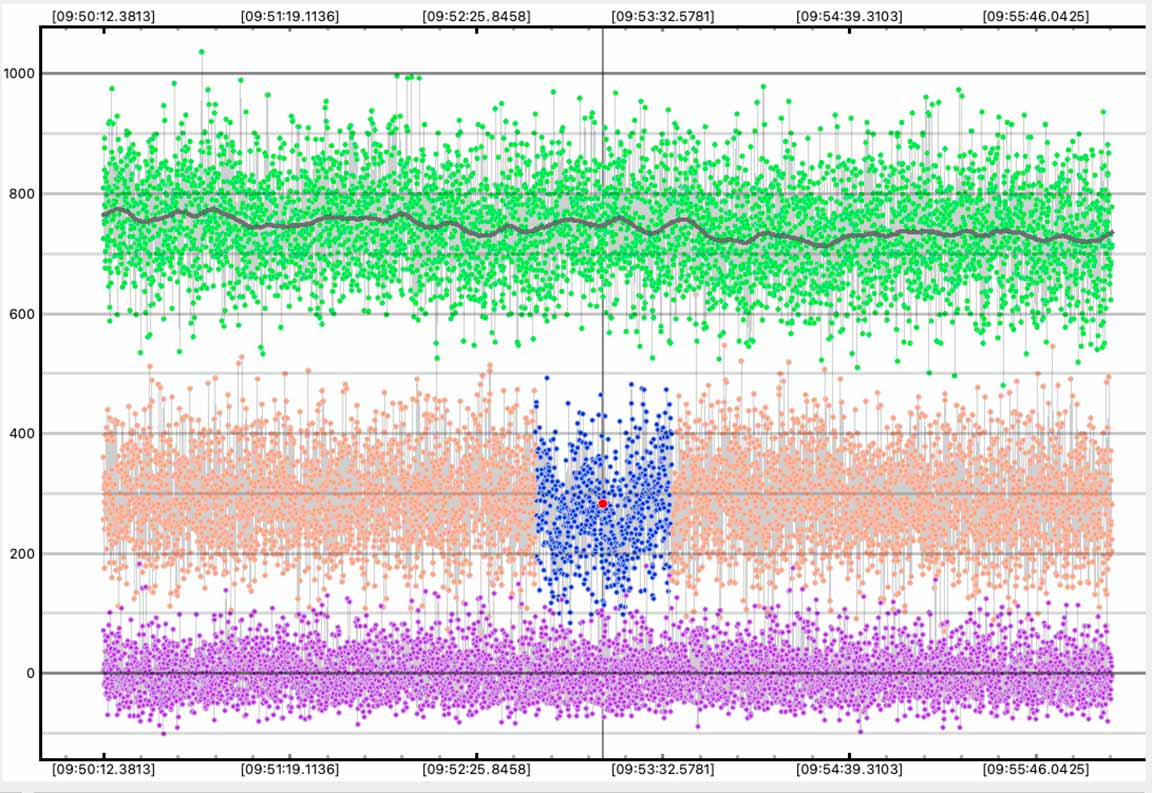Viewport: 1152px width, 793px height.
Task: Click the bottom axis label 09:55:46.0425
Action: 1036,769
